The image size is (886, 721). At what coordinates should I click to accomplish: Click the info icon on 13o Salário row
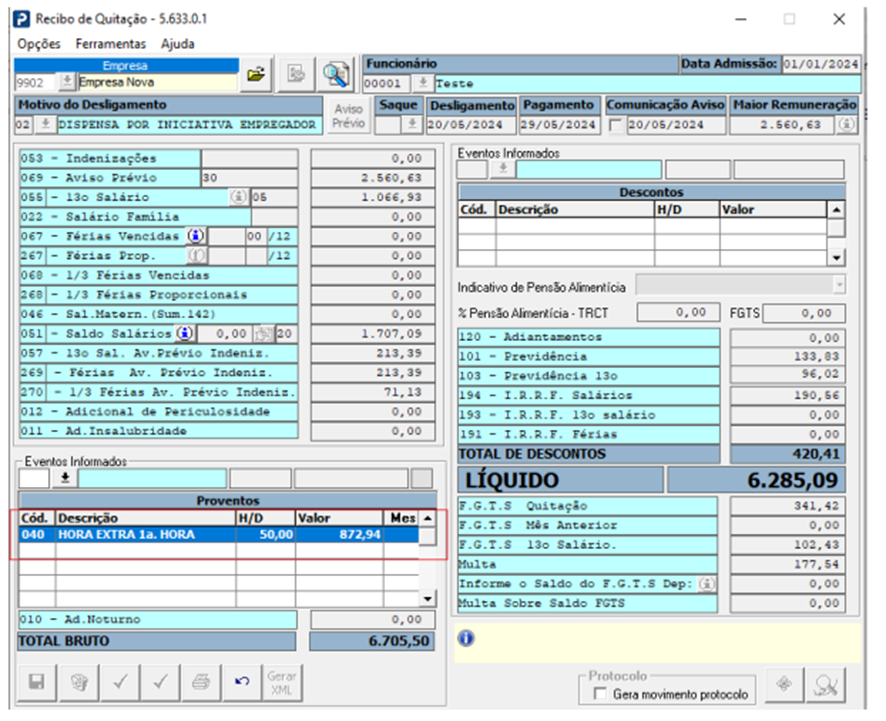point(239,197)
